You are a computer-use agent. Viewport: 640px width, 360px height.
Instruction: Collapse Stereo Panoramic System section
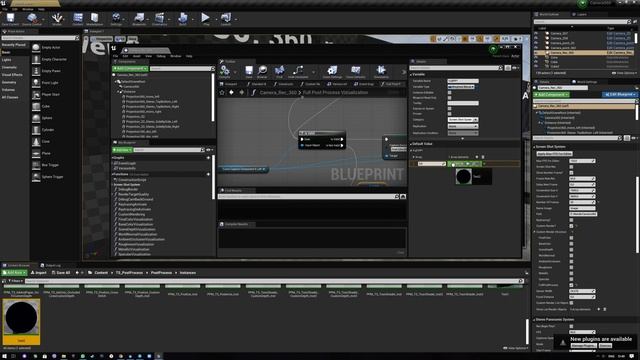535,320
